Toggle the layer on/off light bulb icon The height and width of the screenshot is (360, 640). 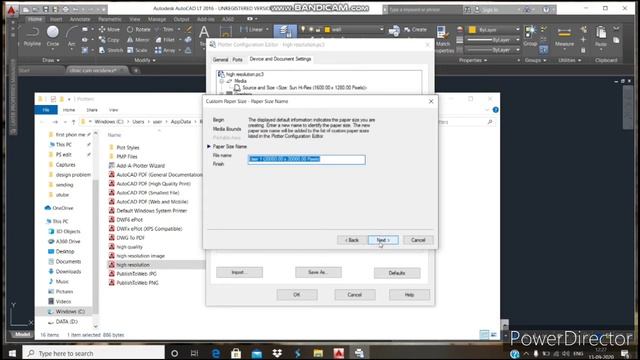click(x=303, y=29)
